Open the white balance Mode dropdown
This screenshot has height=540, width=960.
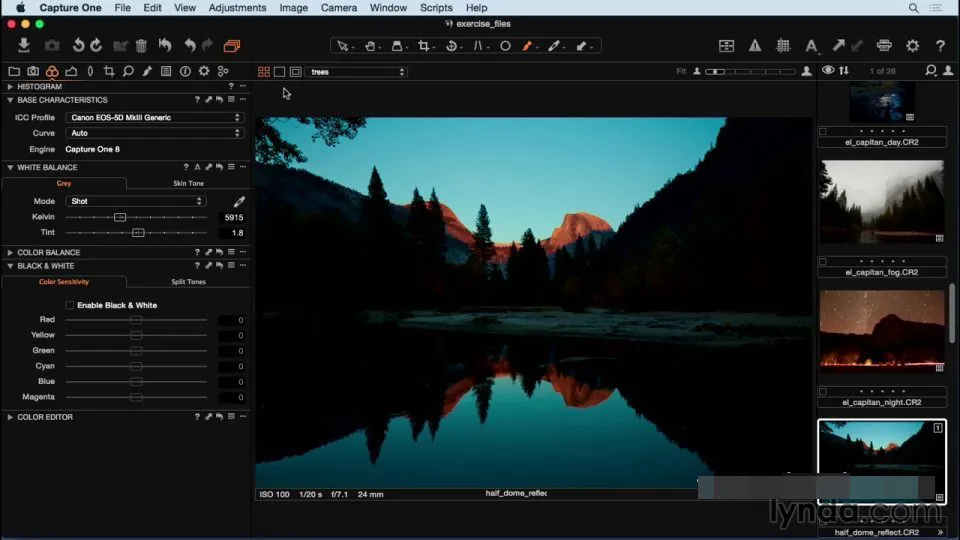135,201
